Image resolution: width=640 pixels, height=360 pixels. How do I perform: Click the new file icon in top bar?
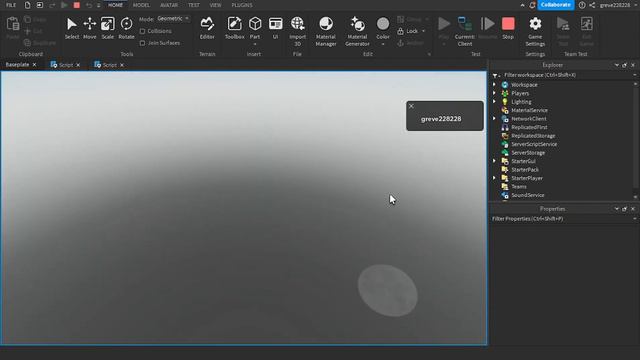[x=27, y=5]
